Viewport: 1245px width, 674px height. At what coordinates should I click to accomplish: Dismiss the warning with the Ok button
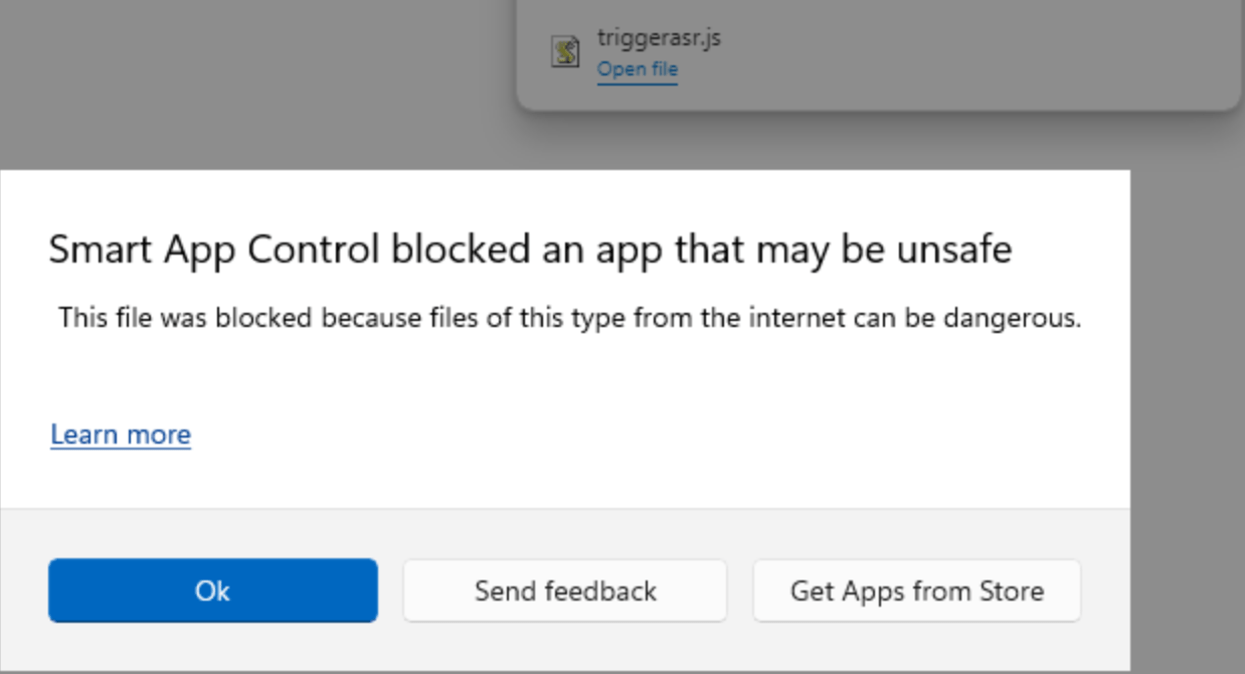(x=213, y=591)
